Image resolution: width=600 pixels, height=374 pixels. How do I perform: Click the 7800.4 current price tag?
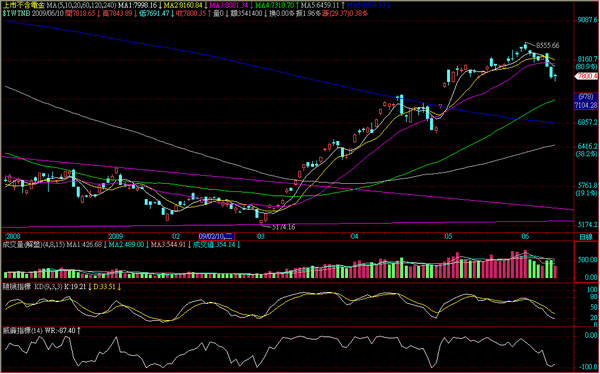[587, 76]
